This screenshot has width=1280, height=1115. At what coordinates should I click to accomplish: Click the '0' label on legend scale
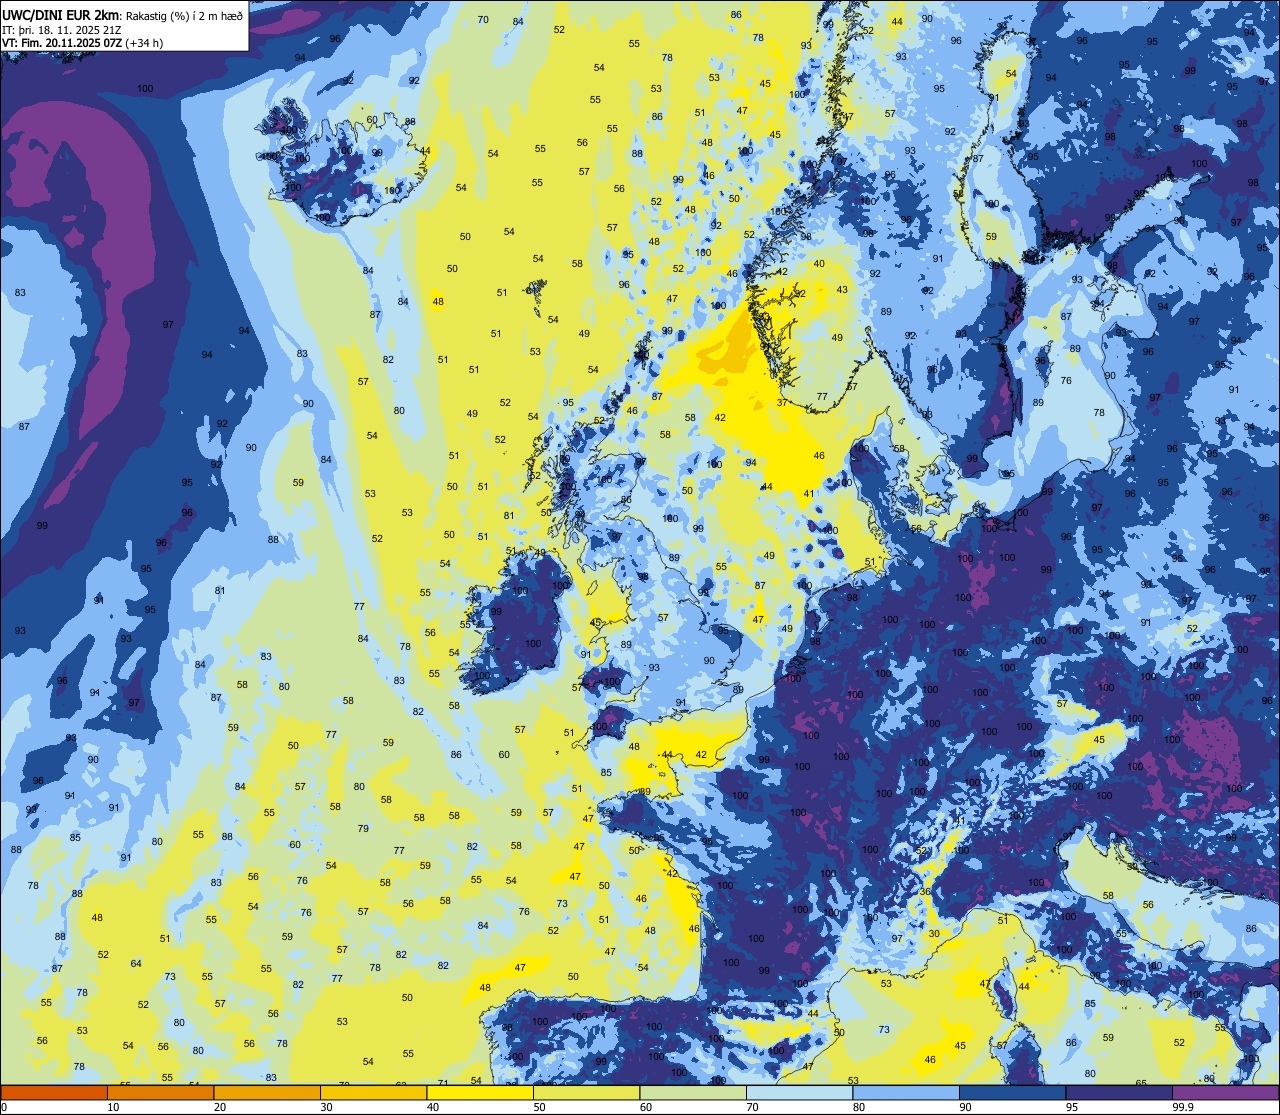tap(3, 1107)
